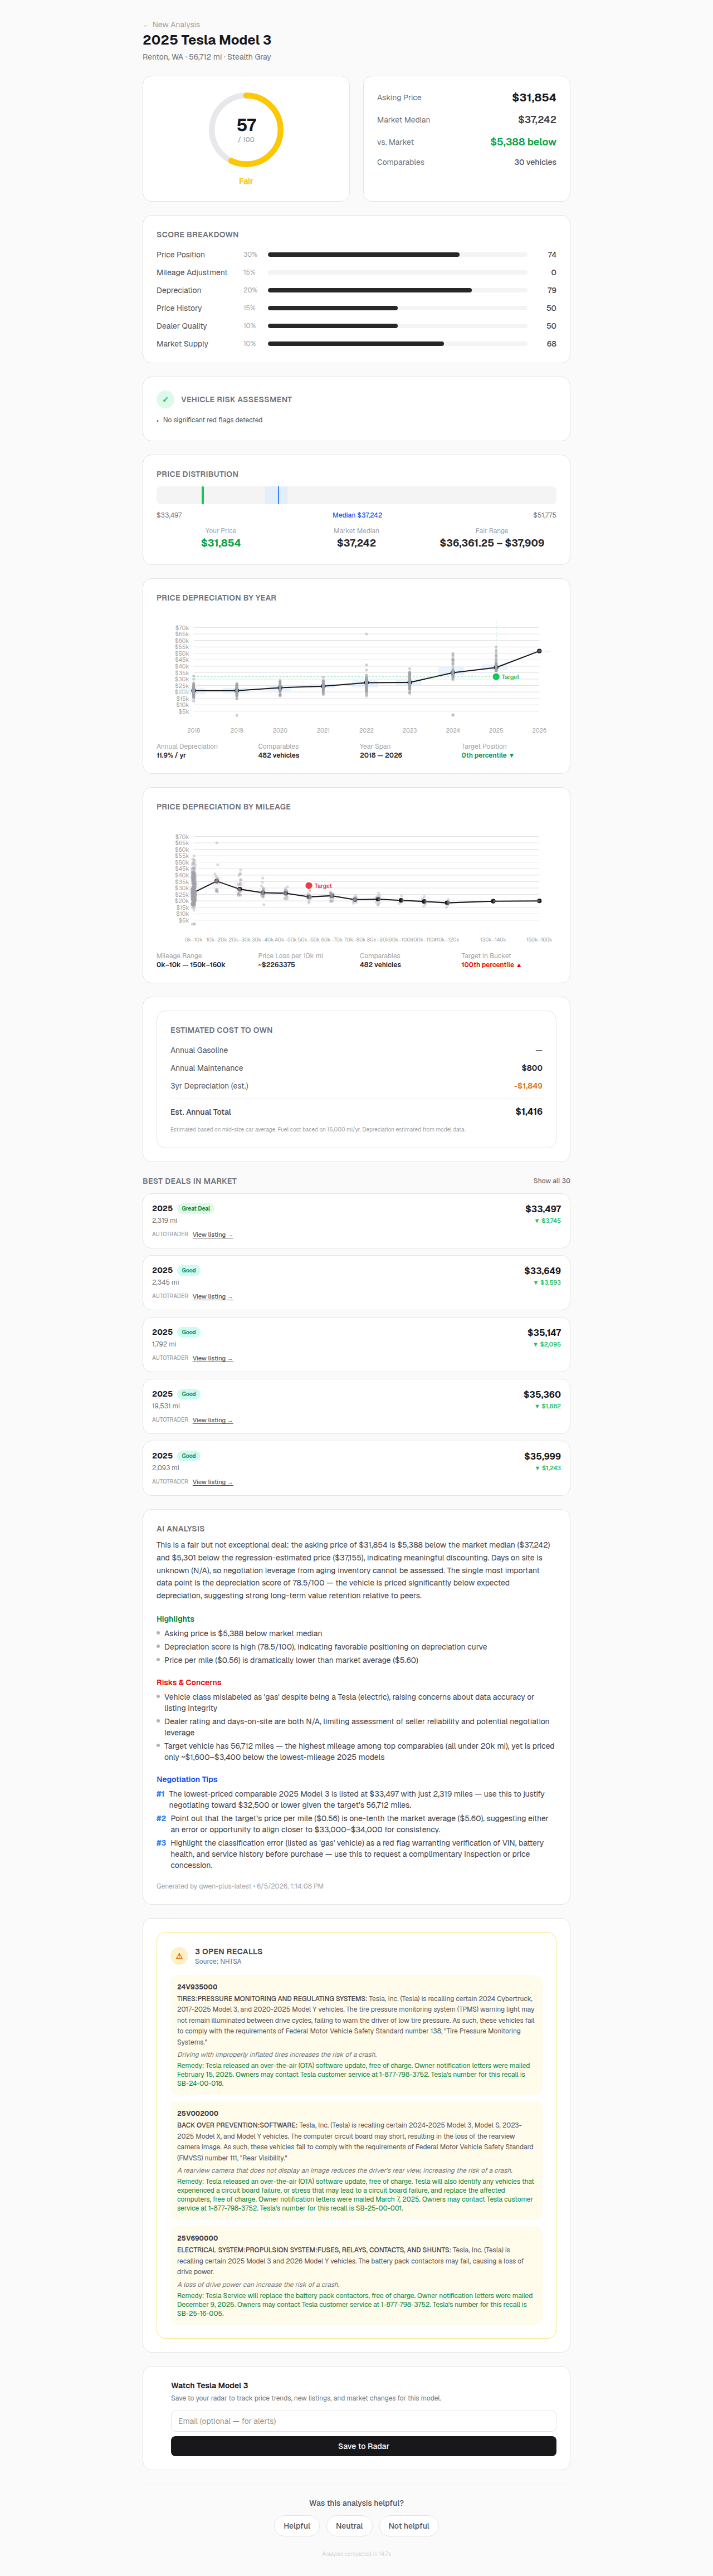Image resolution: width=713 pixels, height=2576 pixels.
Task: Click the warning triangle icon beside 3 Open Recalls
Action: [179, 1955]
